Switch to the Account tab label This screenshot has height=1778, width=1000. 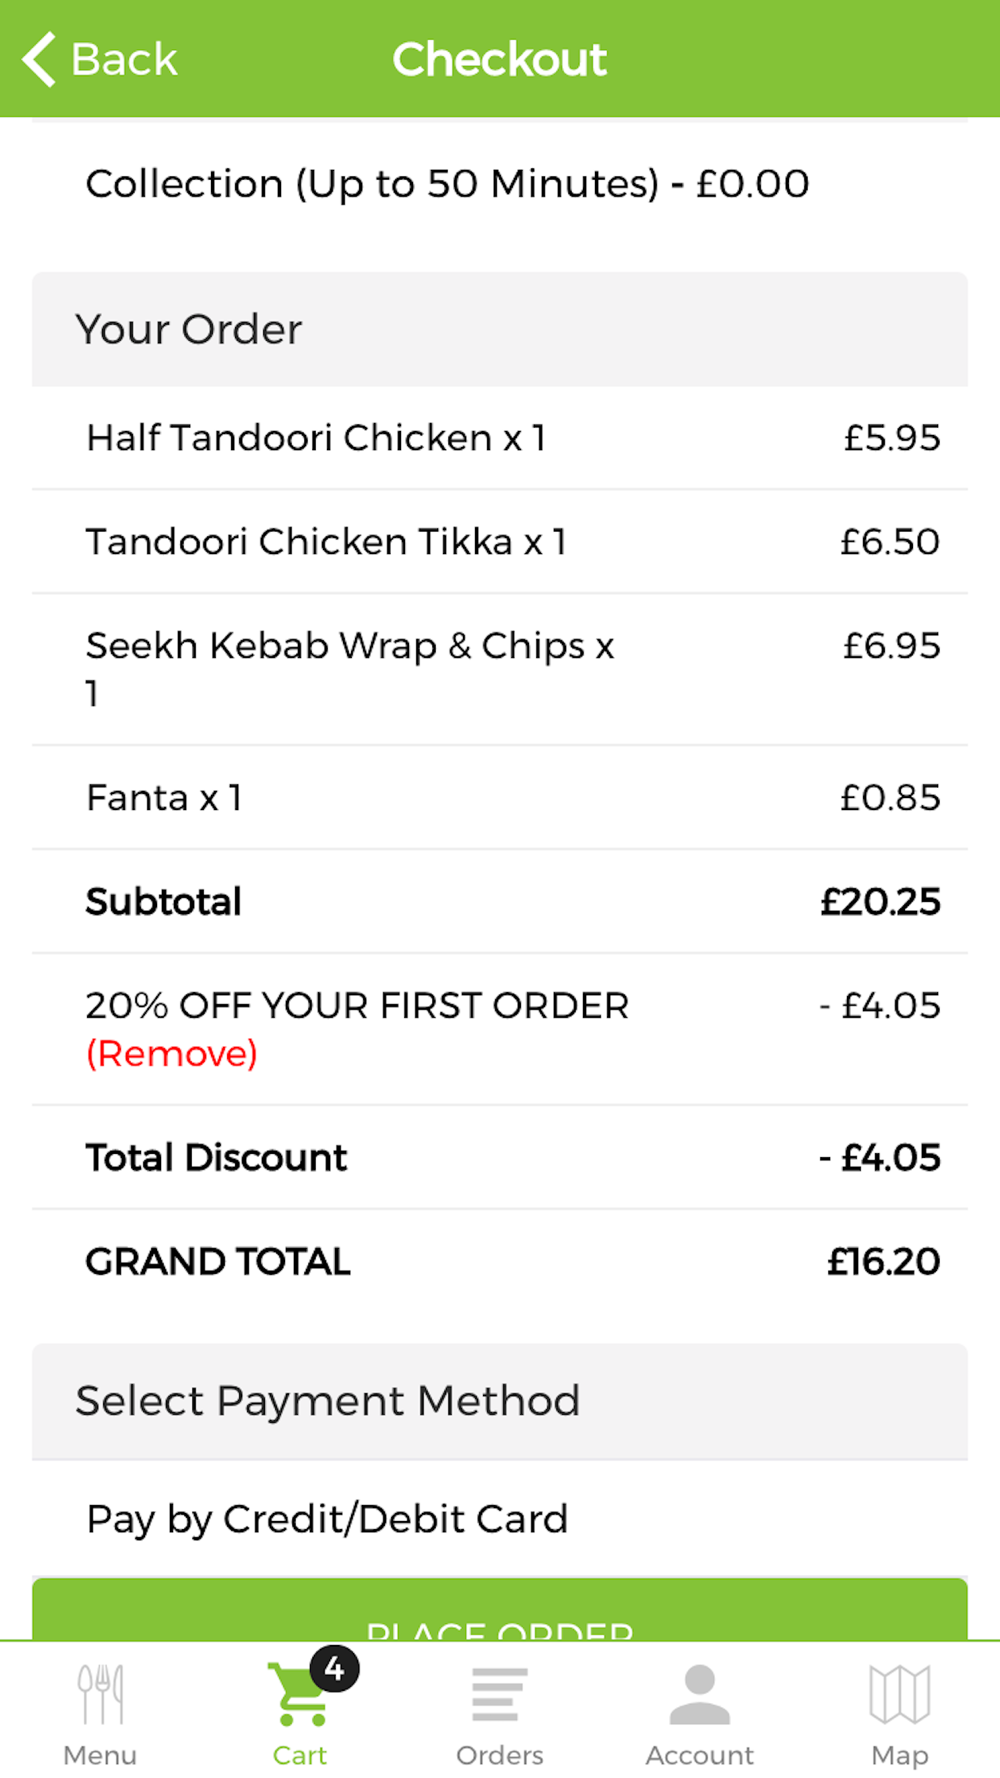point(700,1755)
